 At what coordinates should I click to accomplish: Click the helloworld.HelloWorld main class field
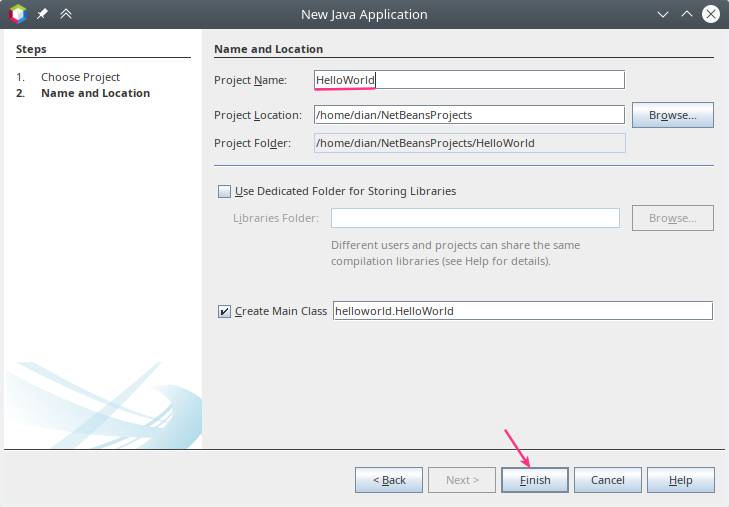click(x=522, y=311)
